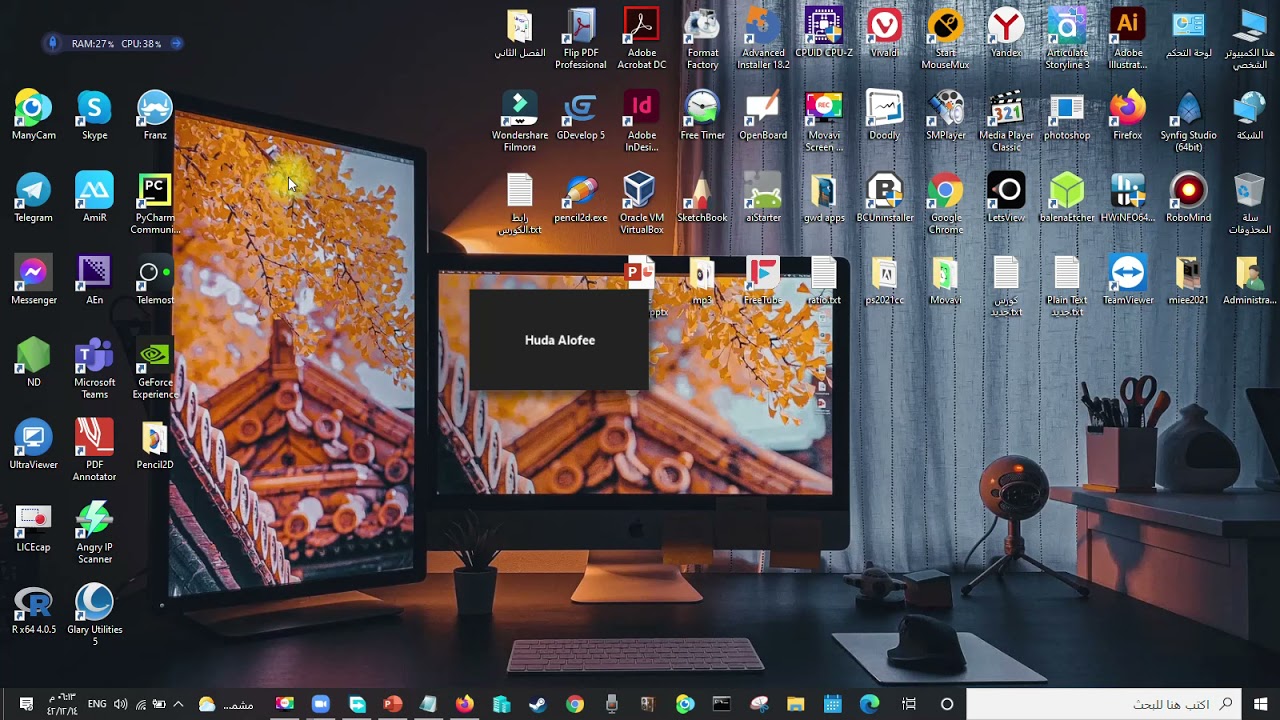Select the Doodly desktop icon
This screenshot has height=720, width=1280.
click(884, 115)
